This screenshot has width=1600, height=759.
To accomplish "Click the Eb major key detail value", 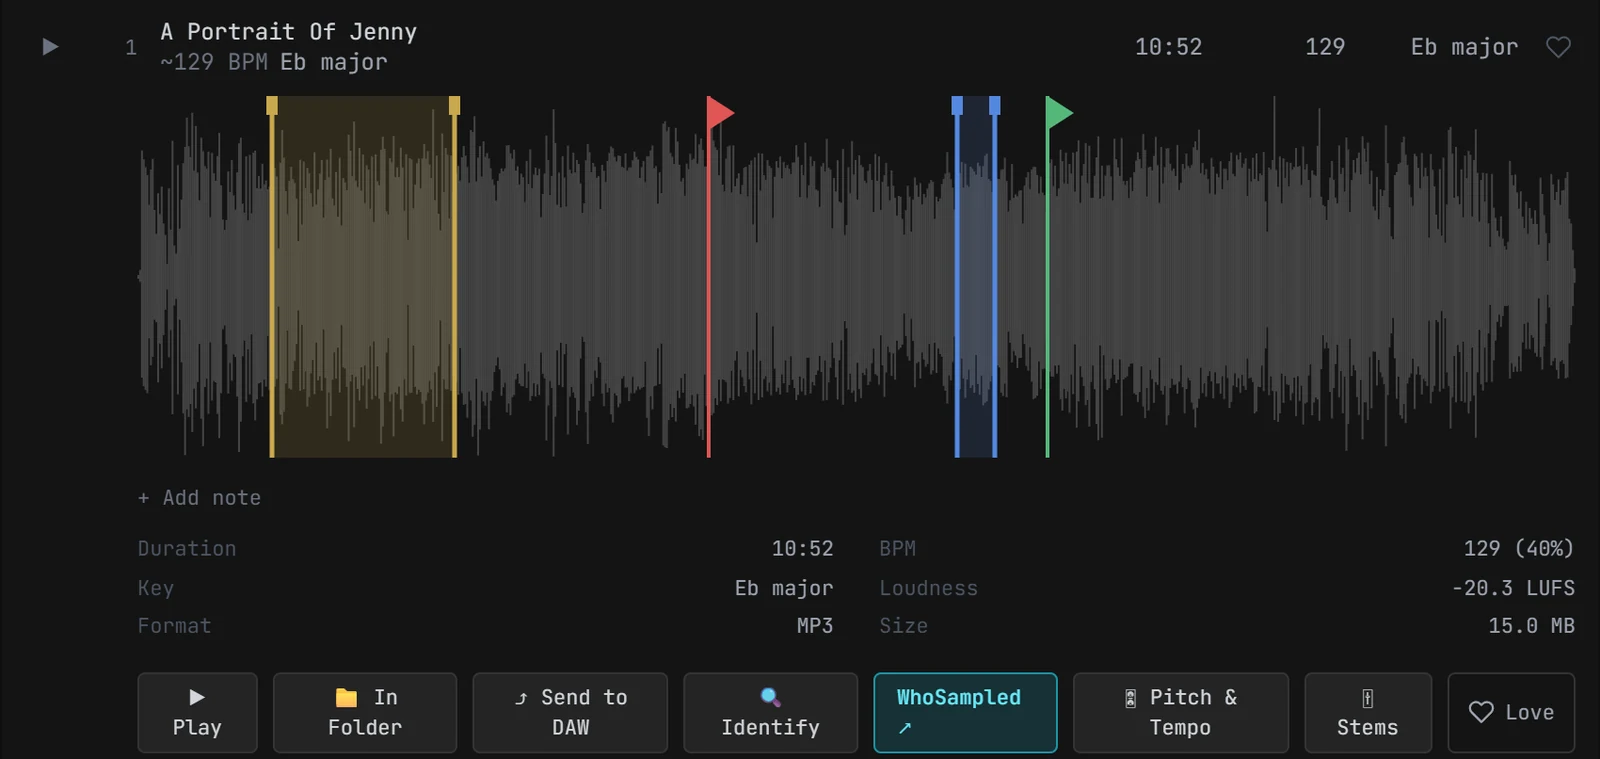I will (784, 588).
